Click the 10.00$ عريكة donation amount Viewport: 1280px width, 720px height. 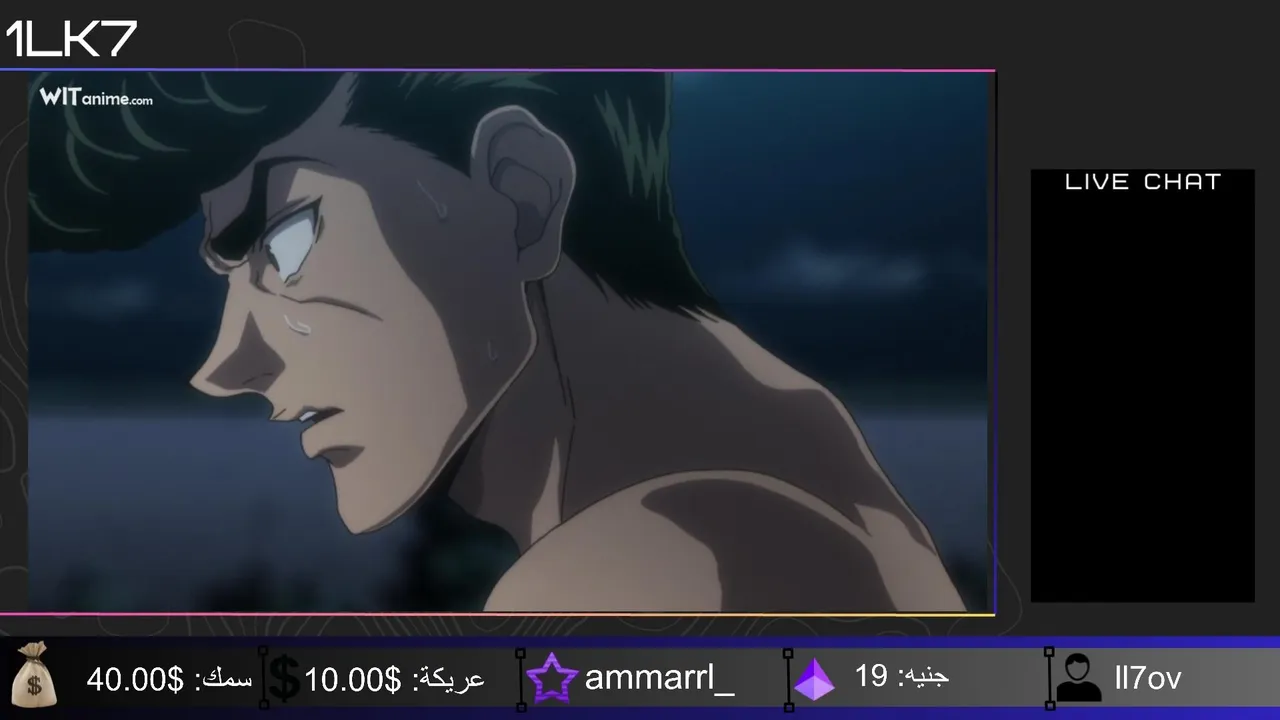[394, 680]
